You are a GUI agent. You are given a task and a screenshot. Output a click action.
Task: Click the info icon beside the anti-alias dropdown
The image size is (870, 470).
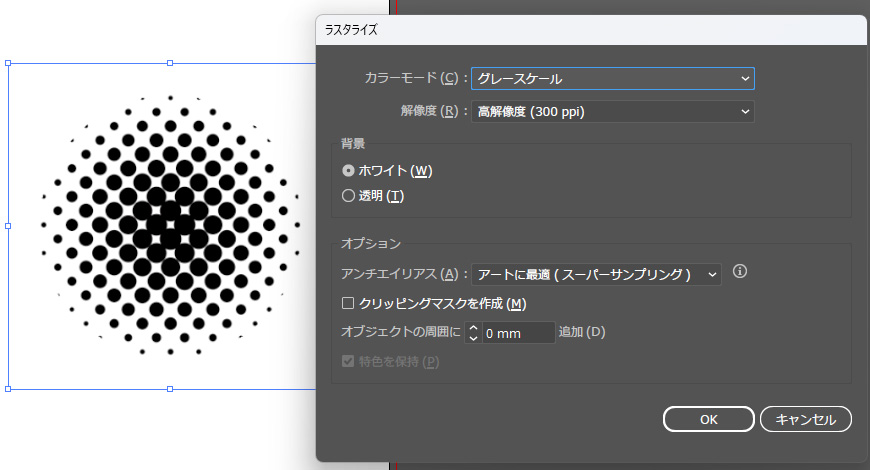(741, 272)
